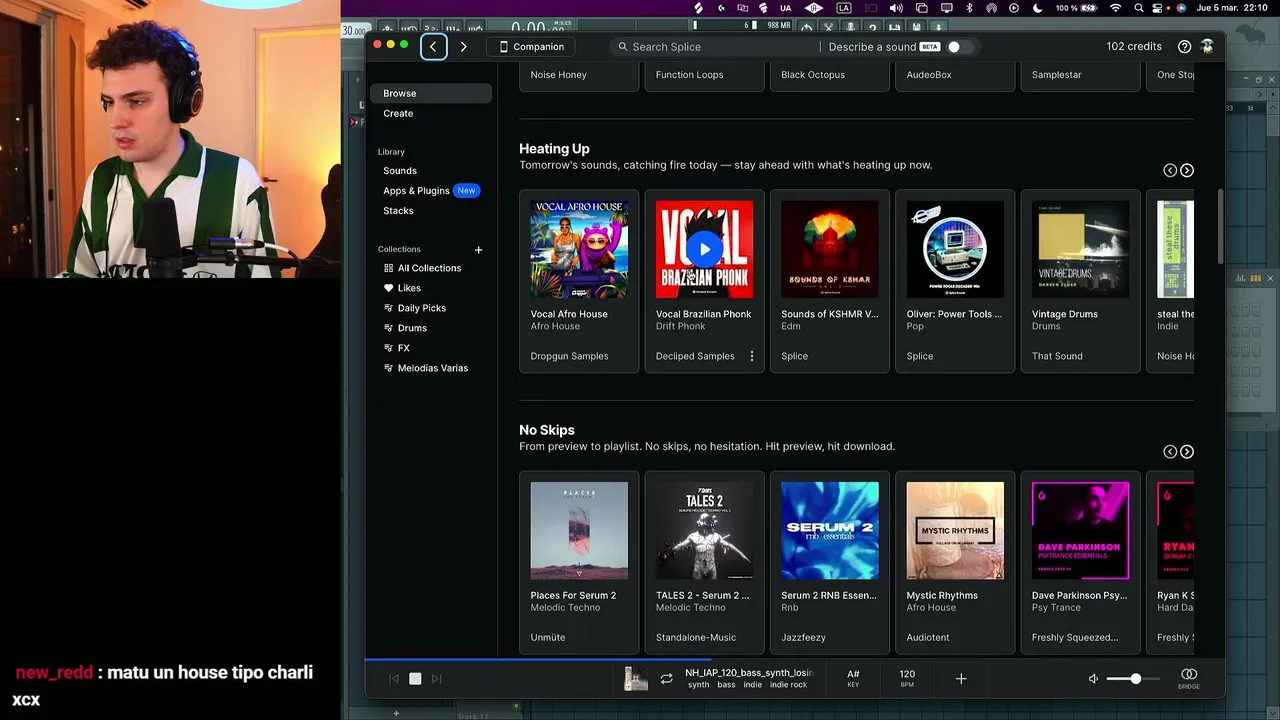Go back with the left arrow button
Image resolution: width=1280 pixels, height=720 pixels.
(x=433, y=47)
